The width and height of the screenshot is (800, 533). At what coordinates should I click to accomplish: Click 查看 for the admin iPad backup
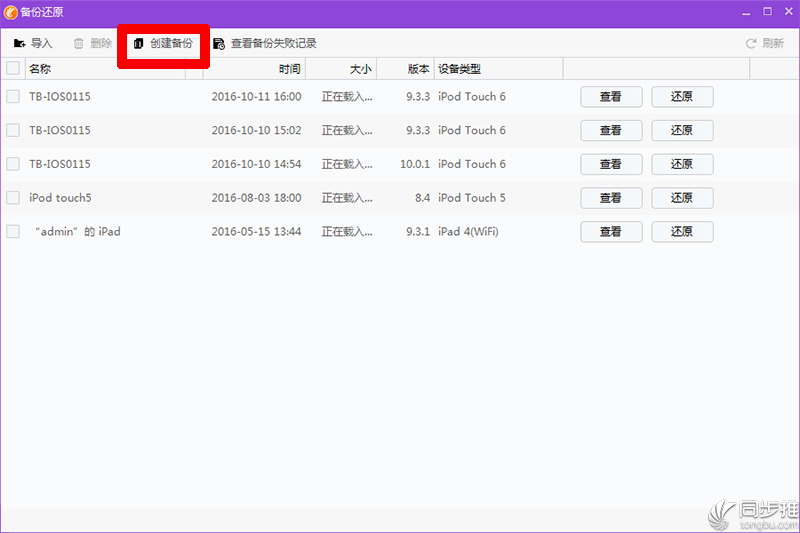(x=611, y=231)
